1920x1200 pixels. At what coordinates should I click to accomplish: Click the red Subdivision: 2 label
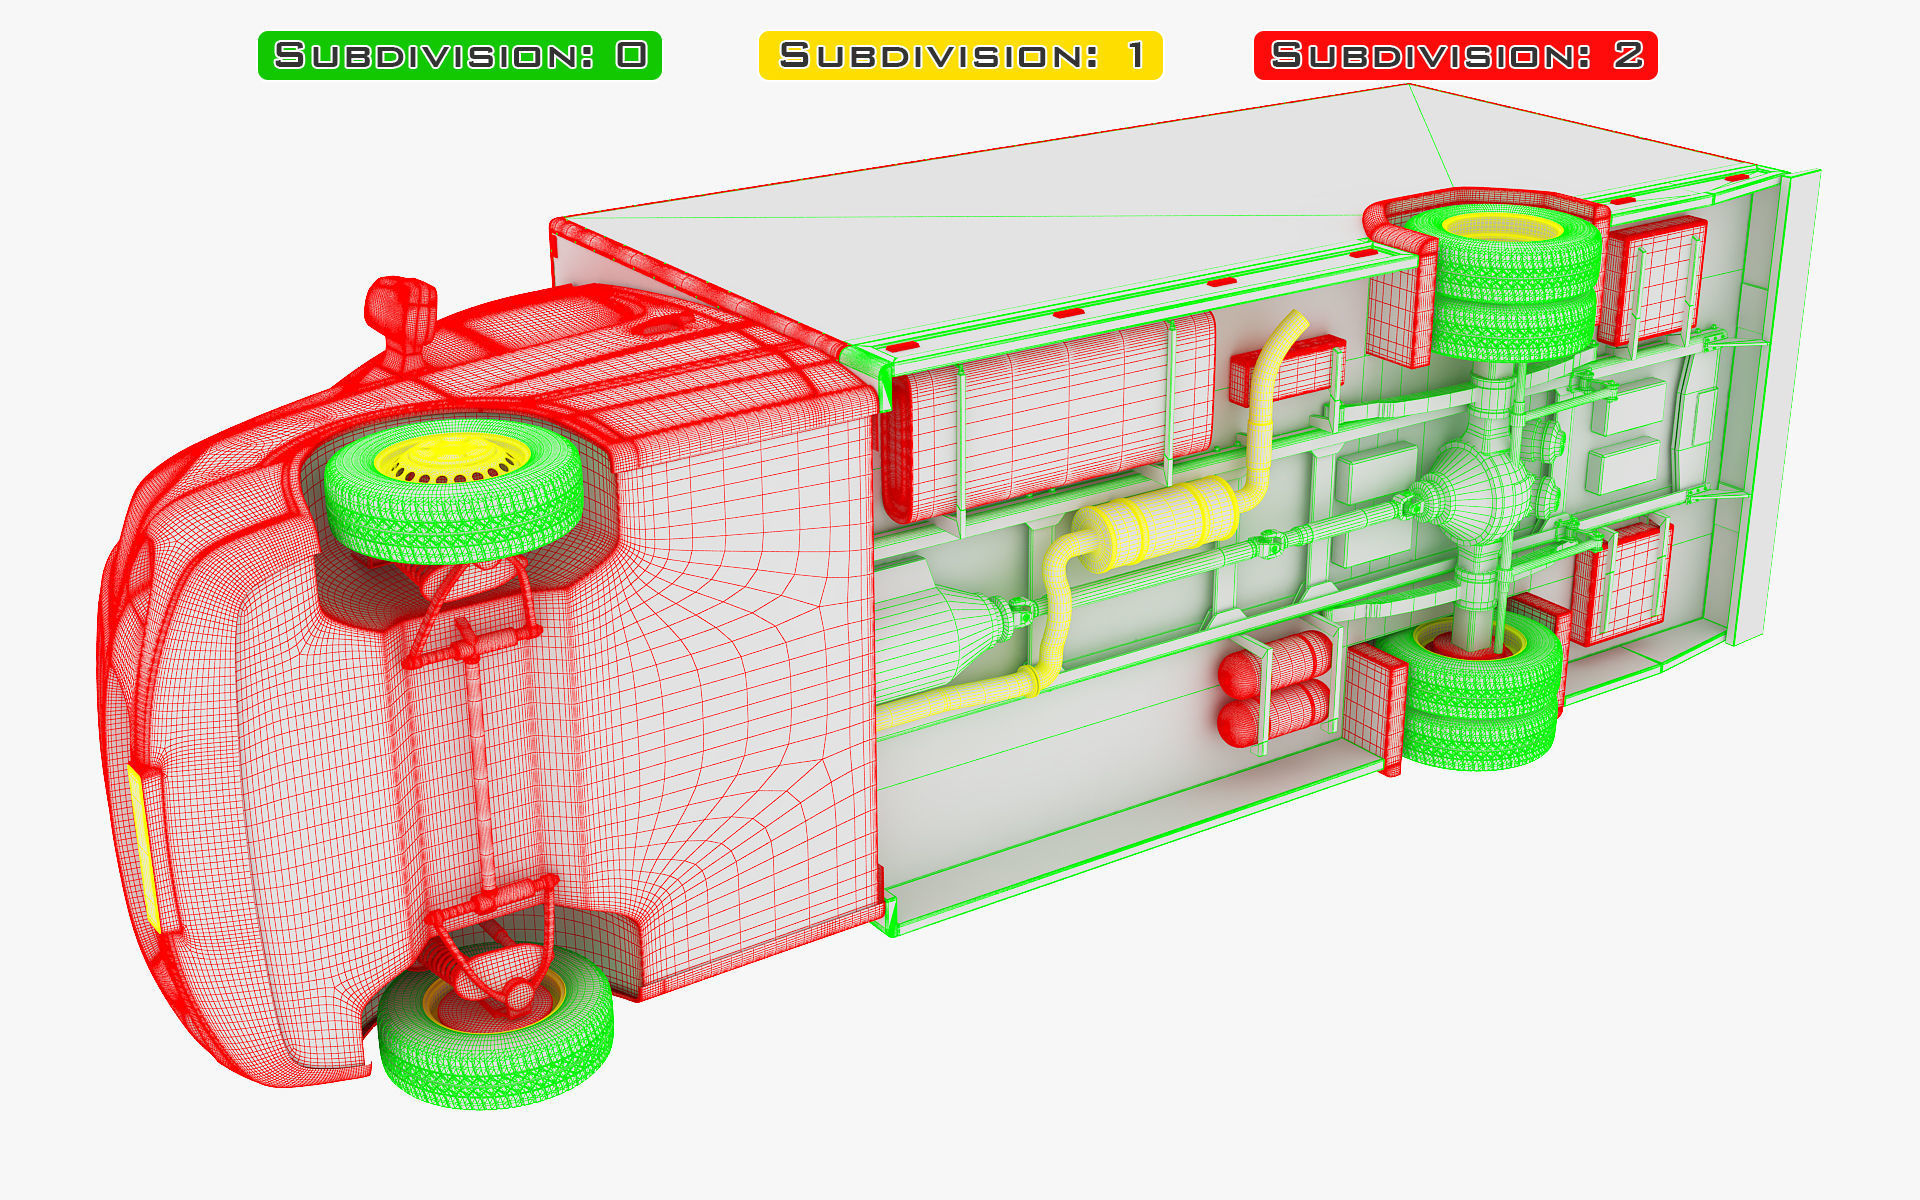pos(1455,55)
